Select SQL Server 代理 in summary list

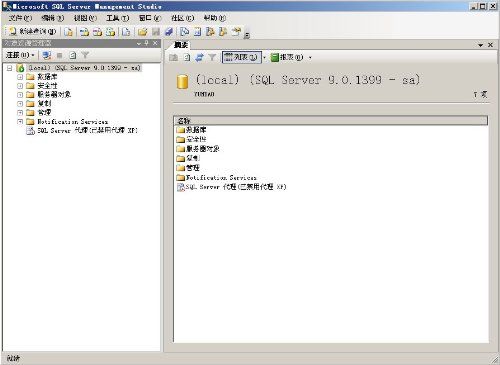tap(231, 187)
